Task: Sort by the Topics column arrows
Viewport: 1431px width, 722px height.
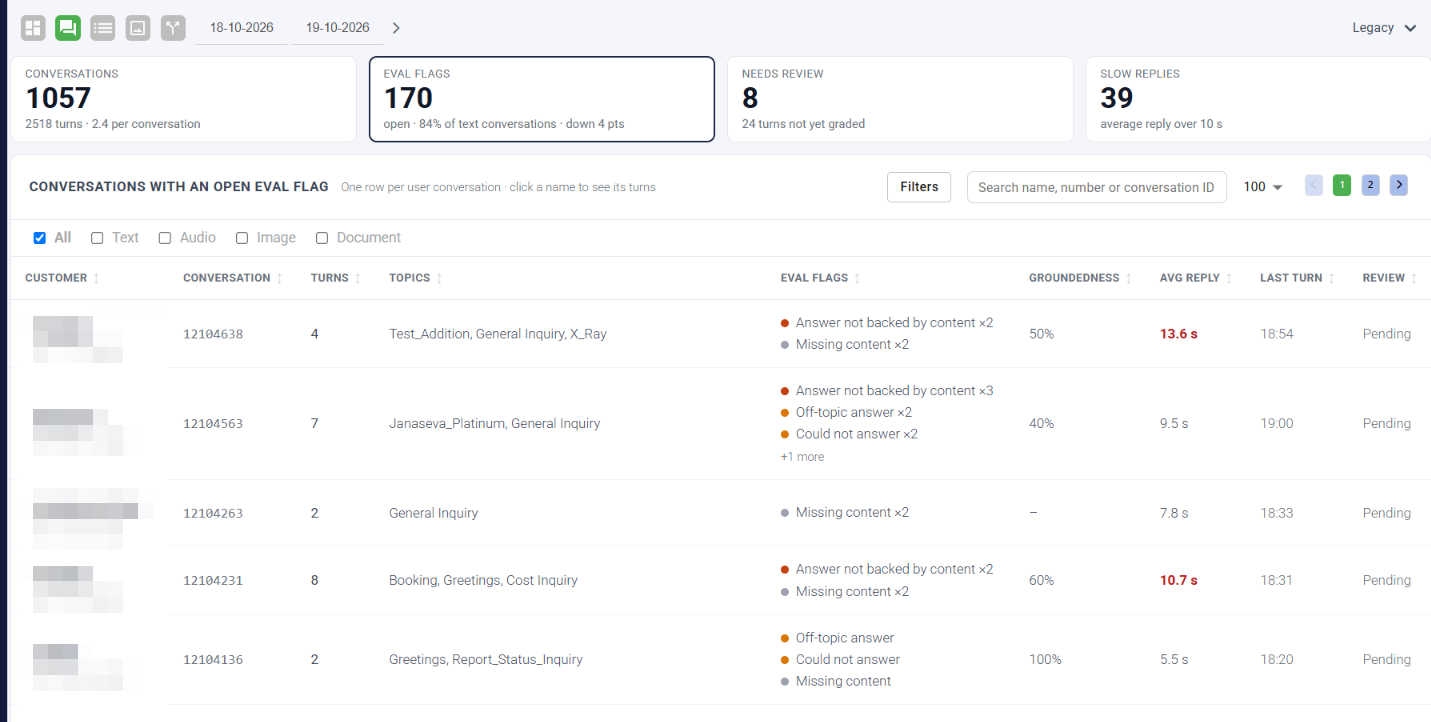Action: 440,278
